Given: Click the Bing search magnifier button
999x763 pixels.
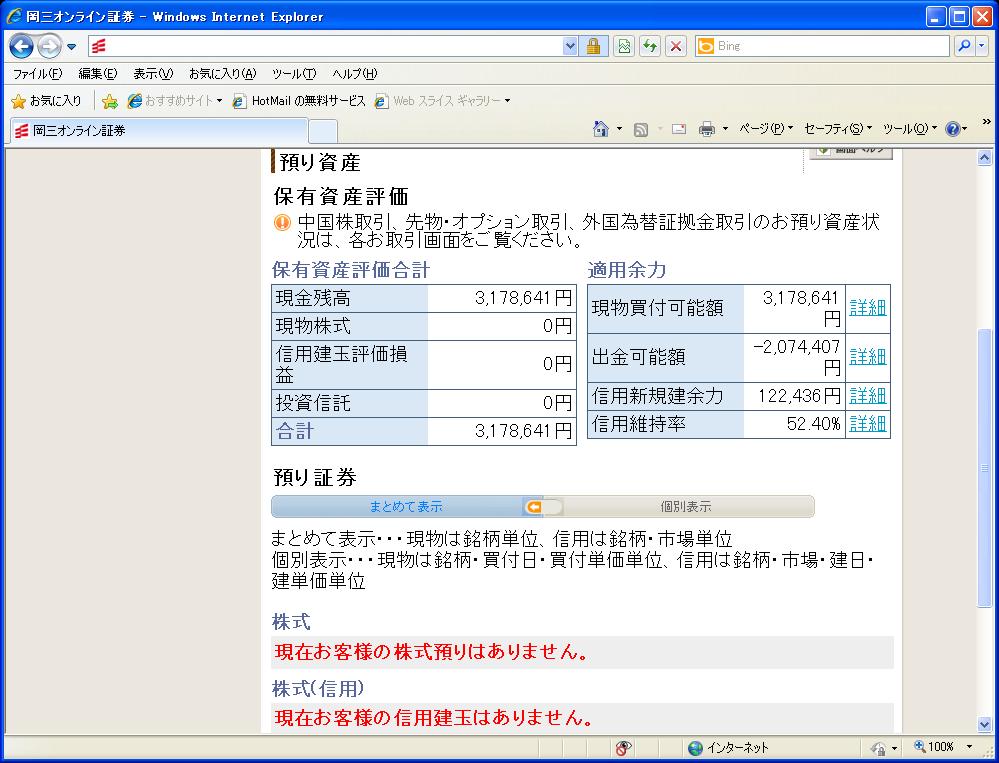Looking at the screenshot, I should click(964, 46).
